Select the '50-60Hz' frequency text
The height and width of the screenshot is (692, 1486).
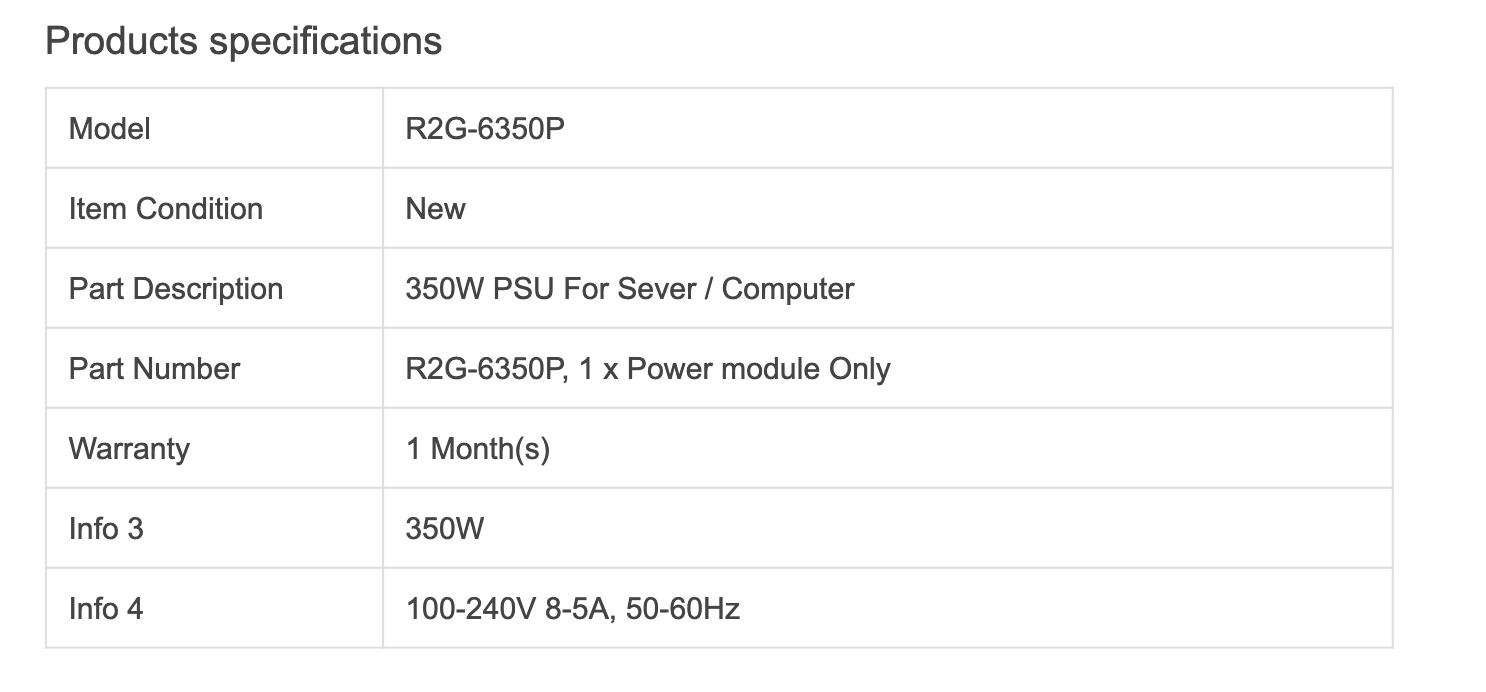[683, 609]
